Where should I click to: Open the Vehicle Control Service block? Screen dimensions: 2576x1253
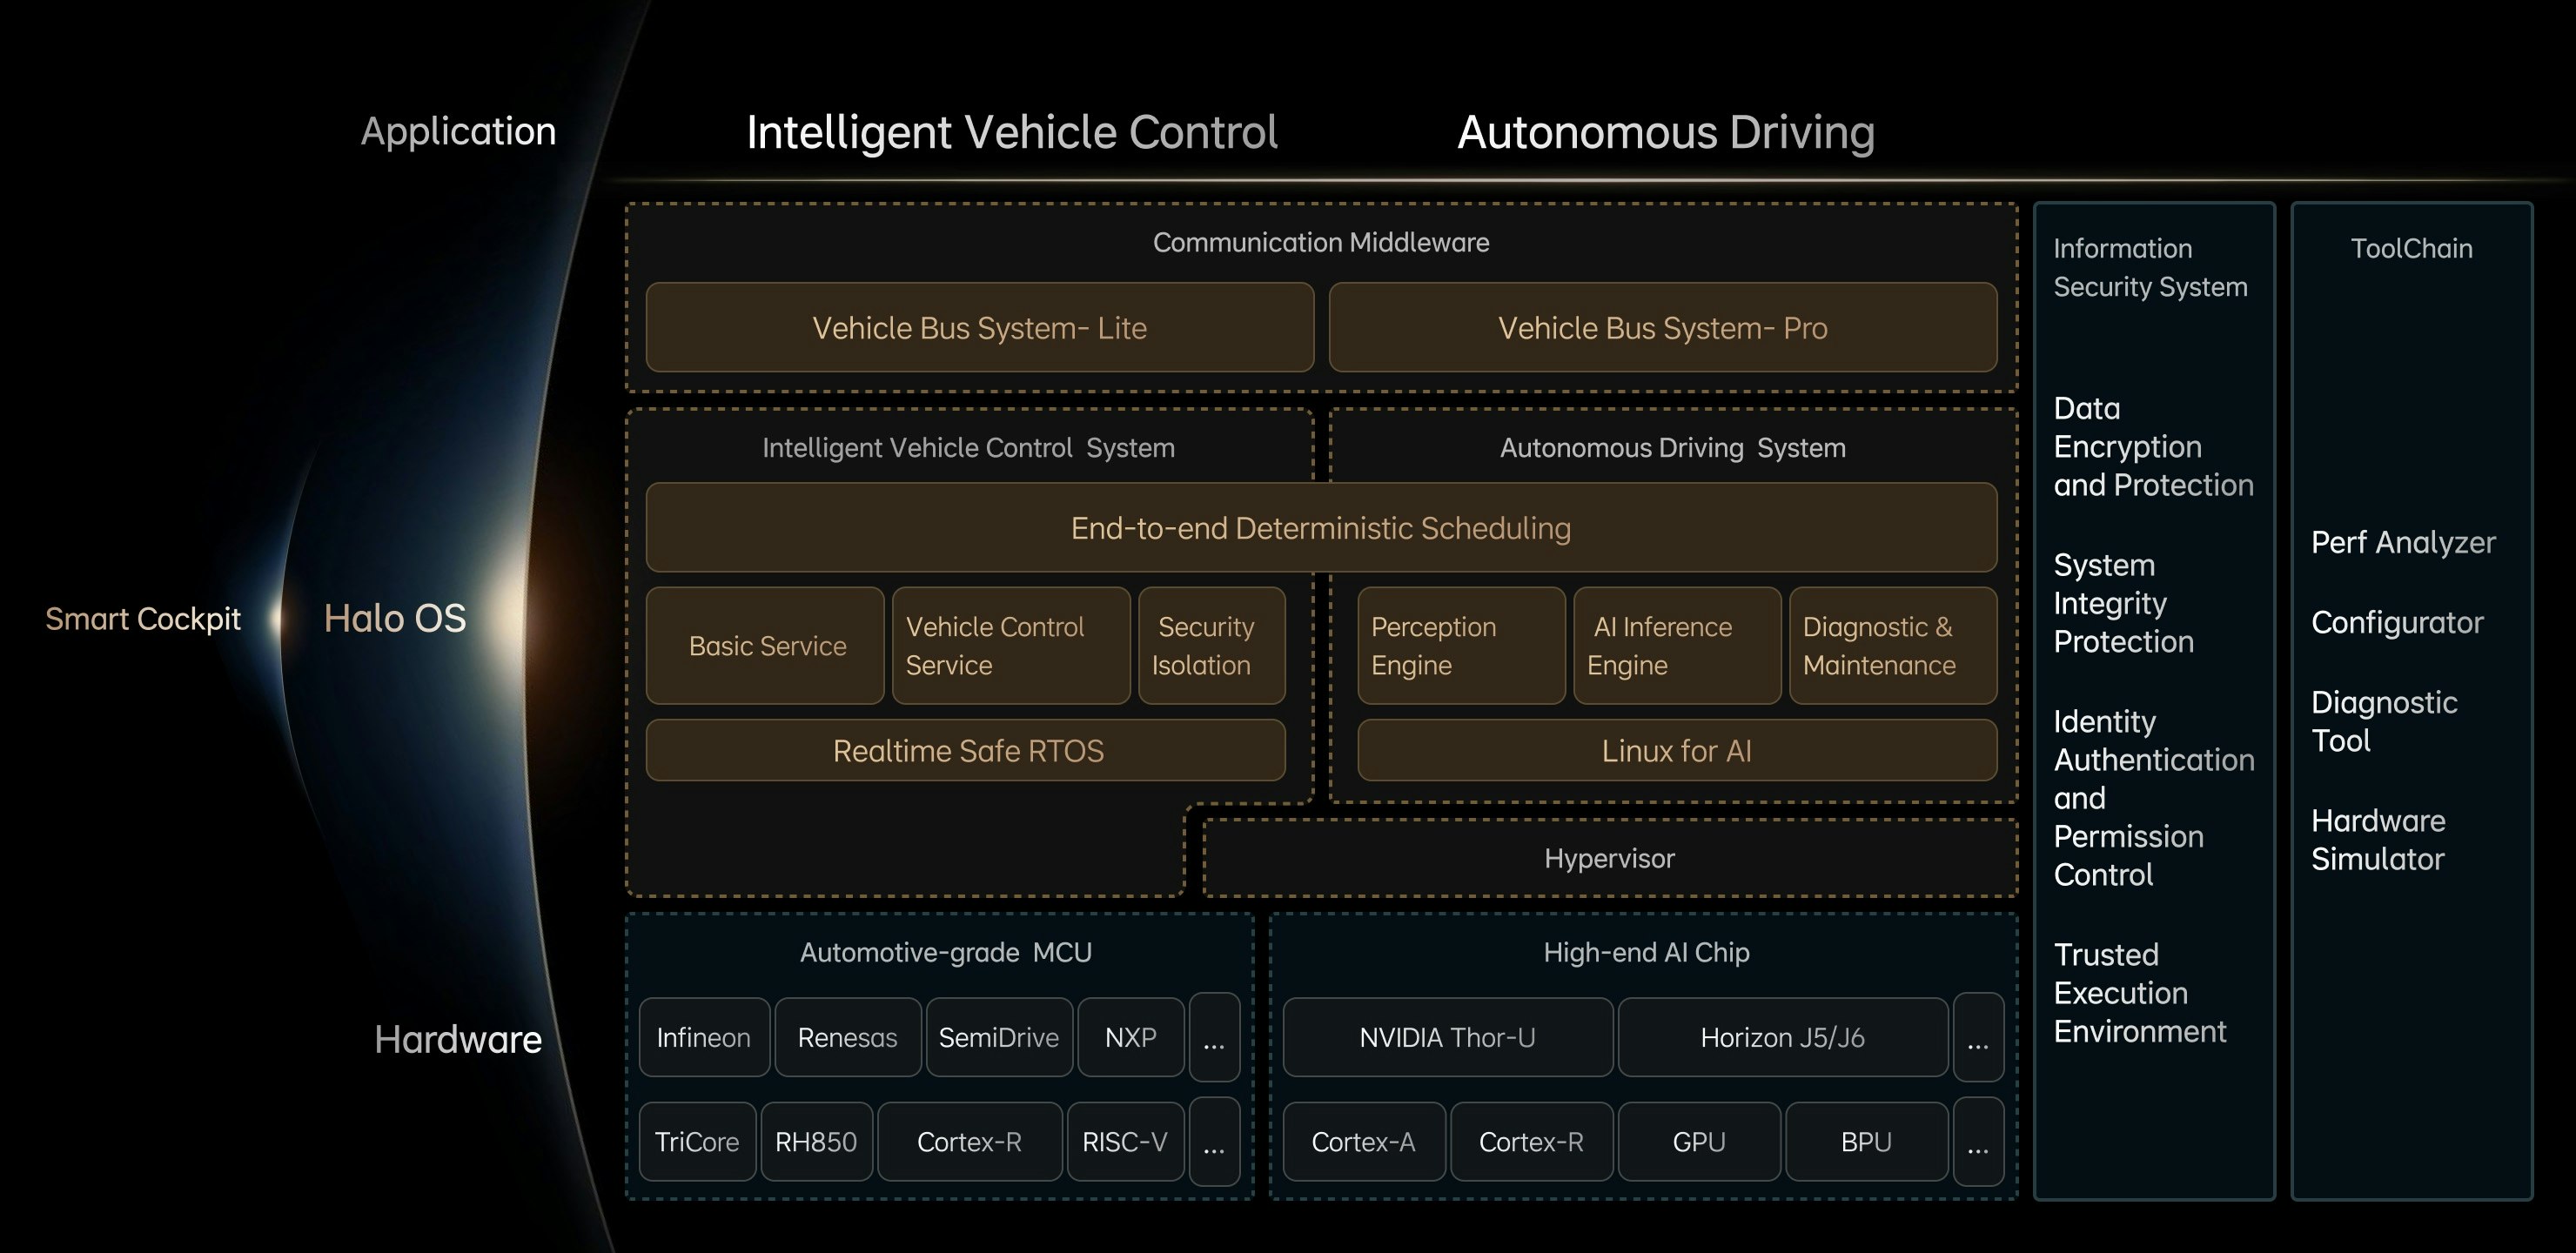[x=1010, y=646]
